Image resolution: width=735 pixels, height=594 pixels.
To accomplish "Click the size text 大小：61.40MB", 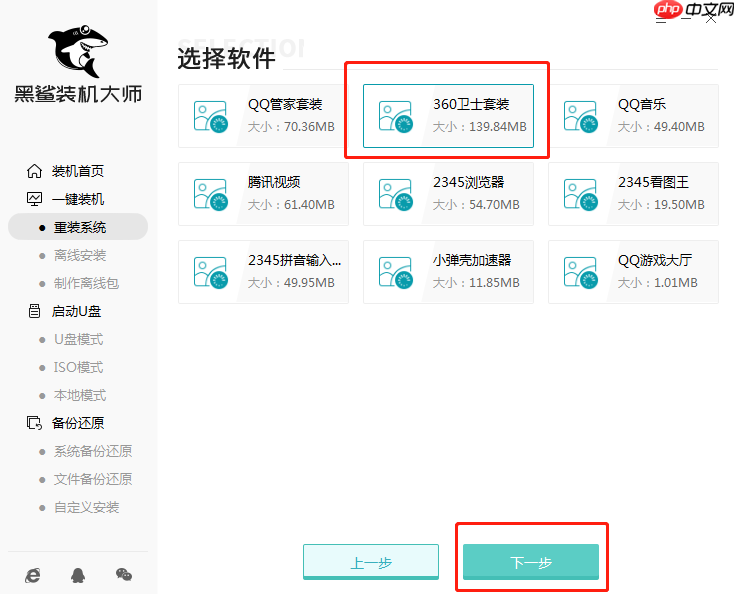I will 291,204.
